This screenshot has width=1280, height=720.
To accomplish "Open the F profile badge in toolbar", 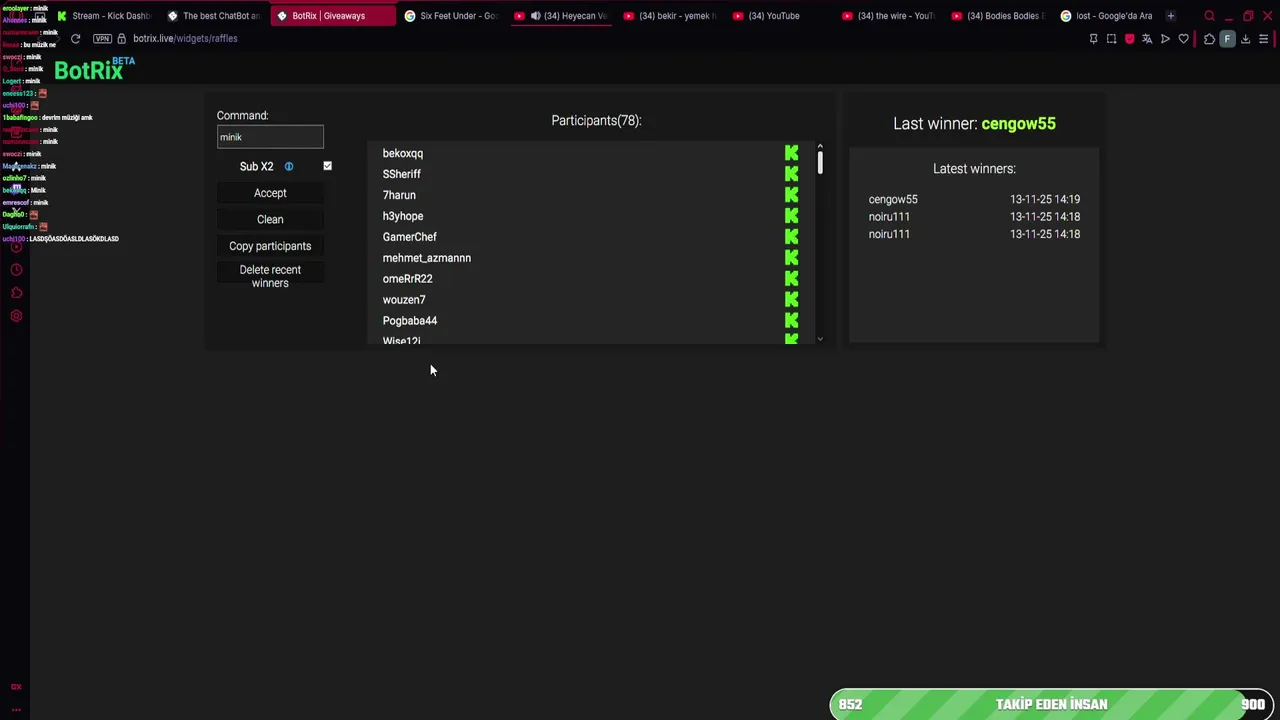I will [1227, 39].
